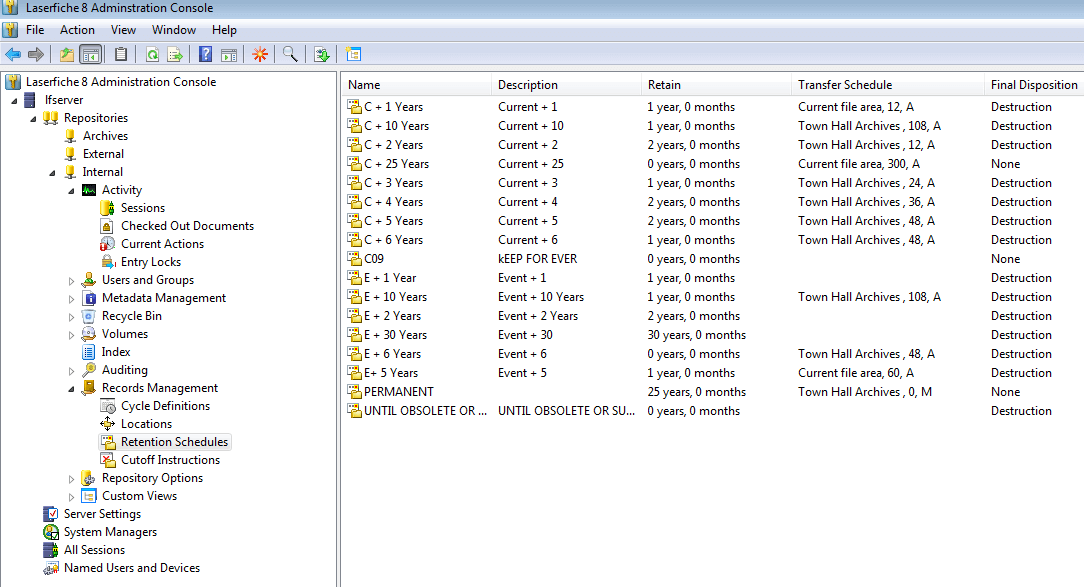Viewport: 1084px width, 587px height.
Task: Click the Up One Level folder icon
Action: [67, 54]
